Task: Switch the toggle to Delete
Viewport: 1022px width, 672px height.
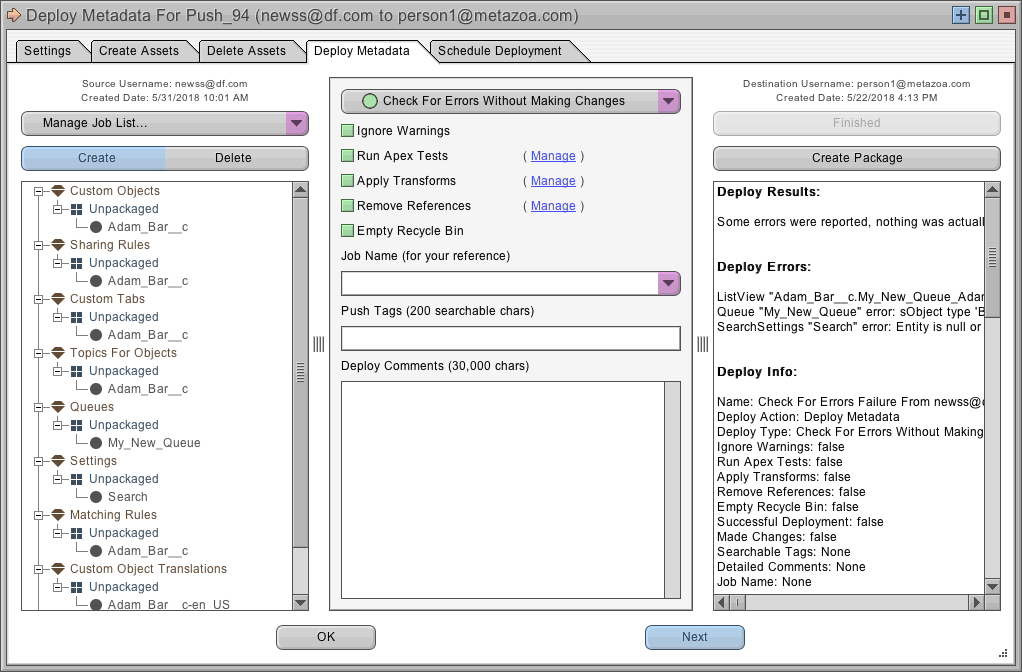Action: [x=236, y=158]
